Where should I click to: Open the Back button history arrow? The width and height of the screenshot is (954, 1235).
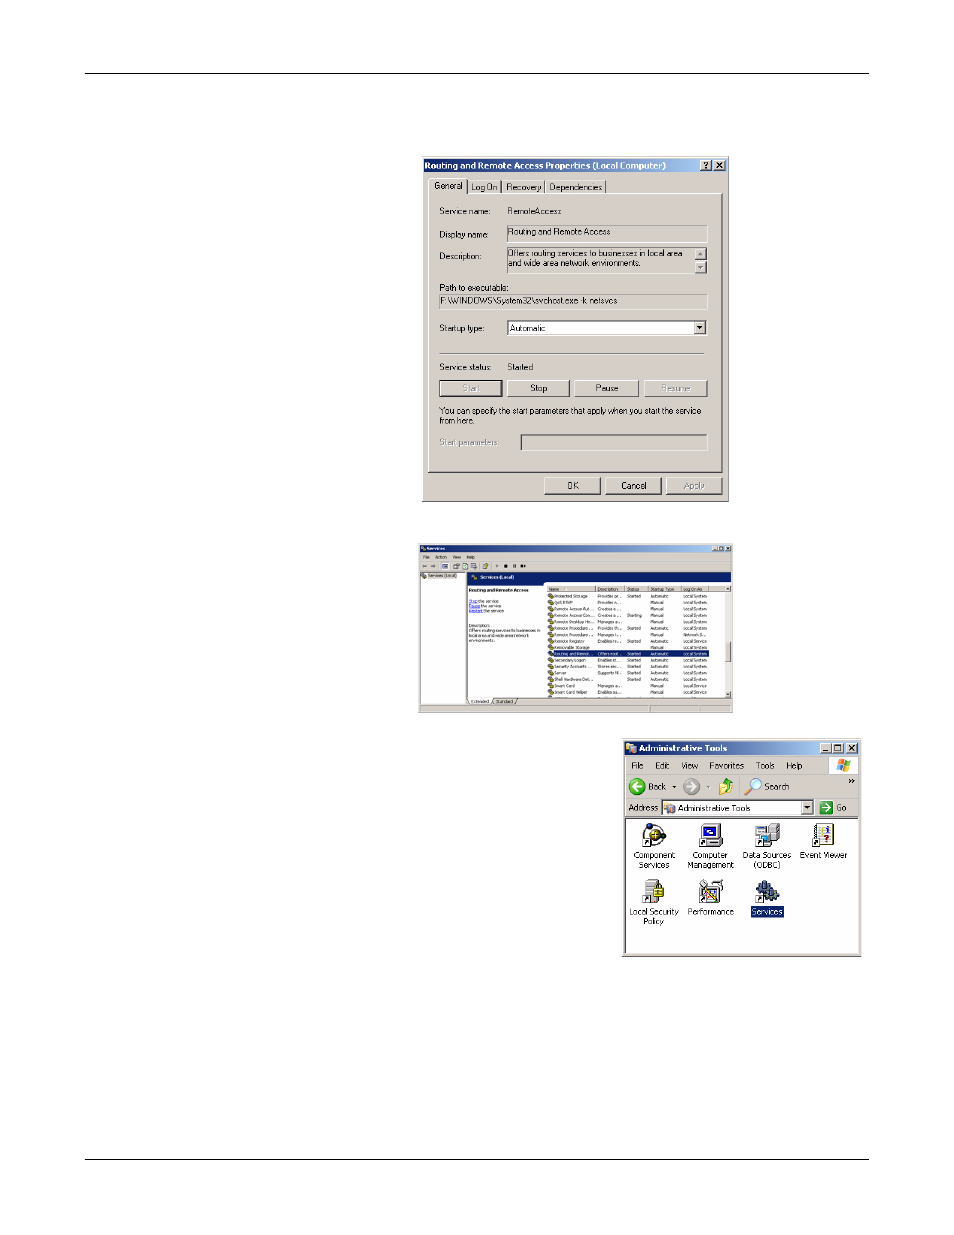tap(674, 787)
